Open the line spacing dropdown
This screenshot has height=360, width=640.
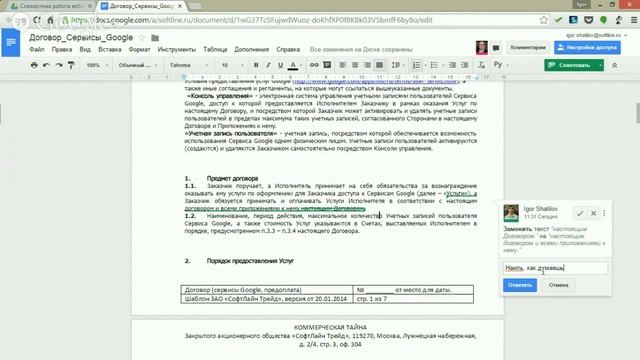point(398,65)
